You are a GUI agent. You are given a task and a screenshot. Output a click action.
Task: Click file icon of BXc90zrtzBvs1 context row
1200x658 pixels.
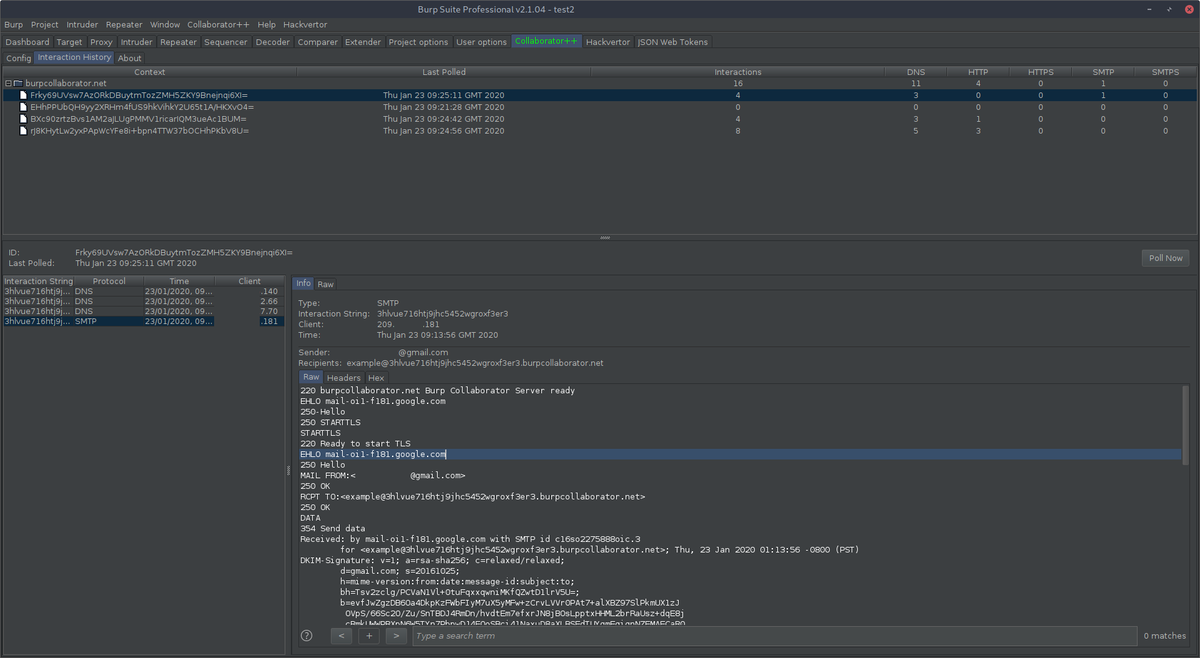[24, 119]
